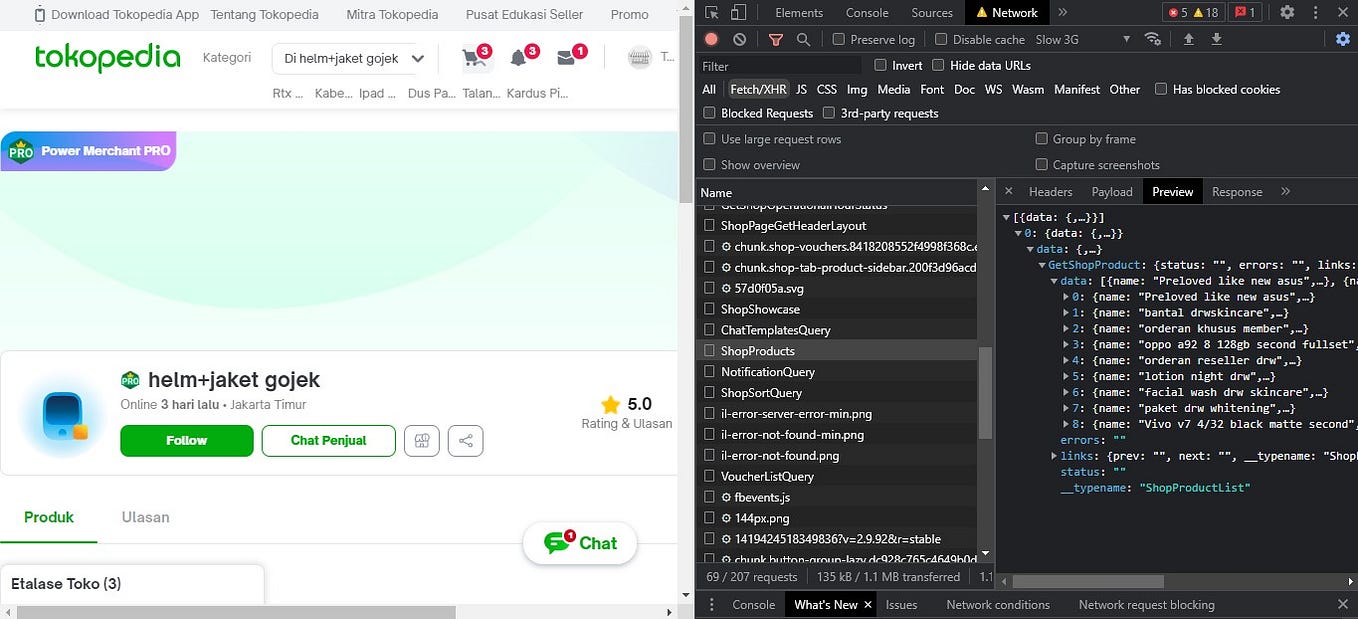
Task: Open the Pusat Edukasi Seller link
Action: pos(523,14)
